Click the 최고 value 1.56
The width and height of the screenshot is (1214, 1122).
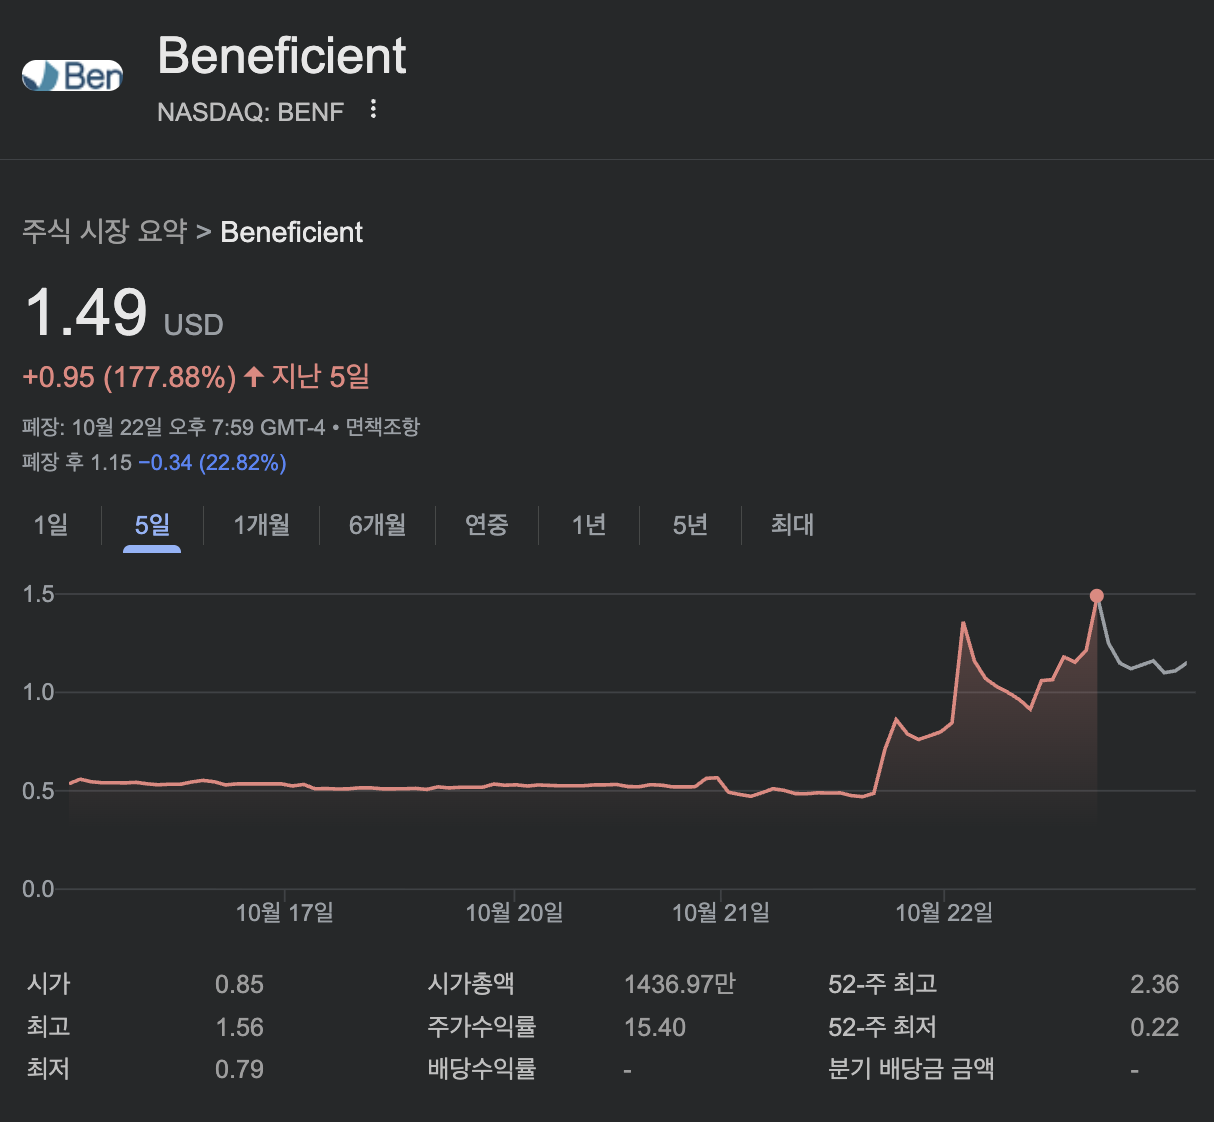239,1027
